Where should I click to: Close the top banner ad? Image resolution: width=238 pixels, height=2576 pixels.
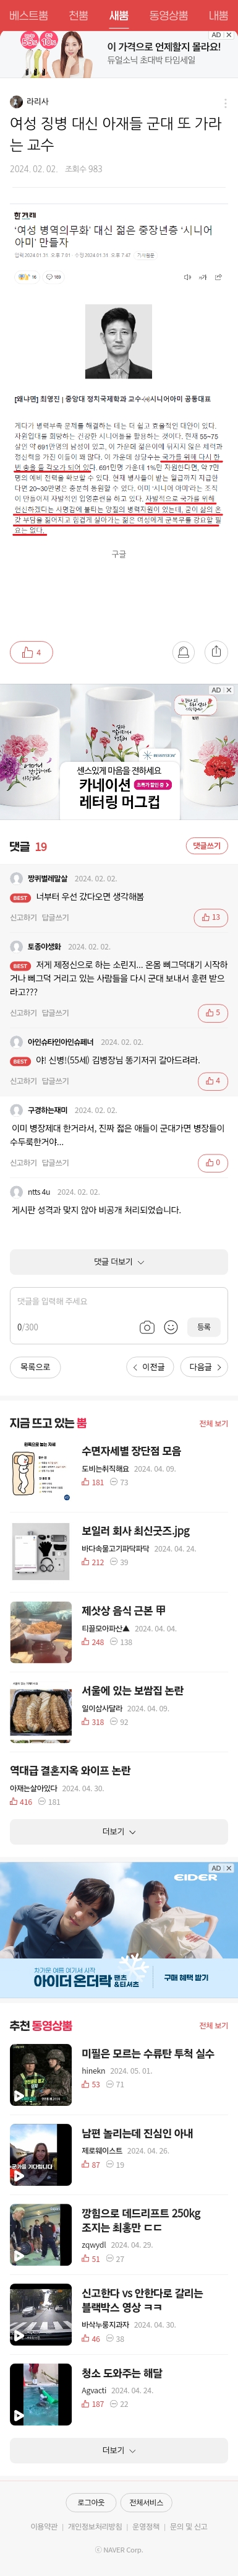pos(229,35)
